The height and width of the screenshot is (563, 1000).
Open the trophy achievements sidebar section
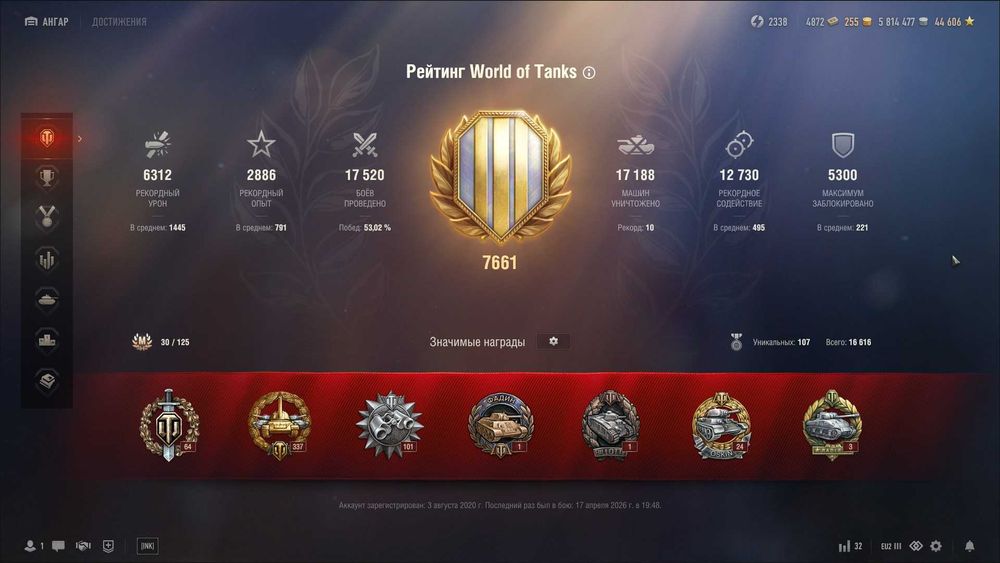[x=47, y=178]
